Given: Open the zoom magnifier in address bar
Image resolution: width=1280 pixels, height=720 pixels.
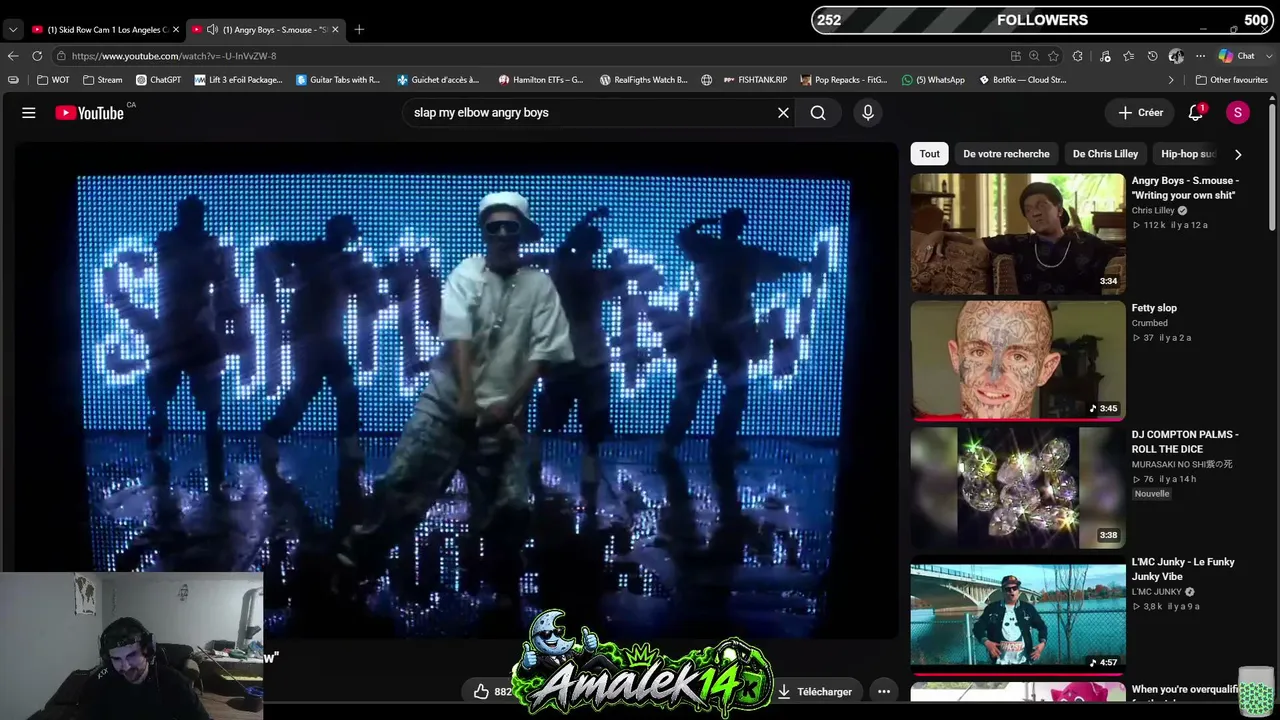Looking at the screenshot, I should point(1034,56).
